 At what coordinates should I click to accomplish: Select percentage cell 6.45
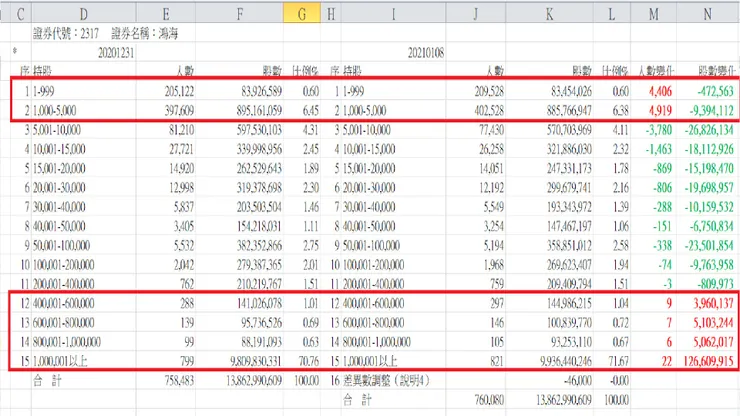coord(311,110)
